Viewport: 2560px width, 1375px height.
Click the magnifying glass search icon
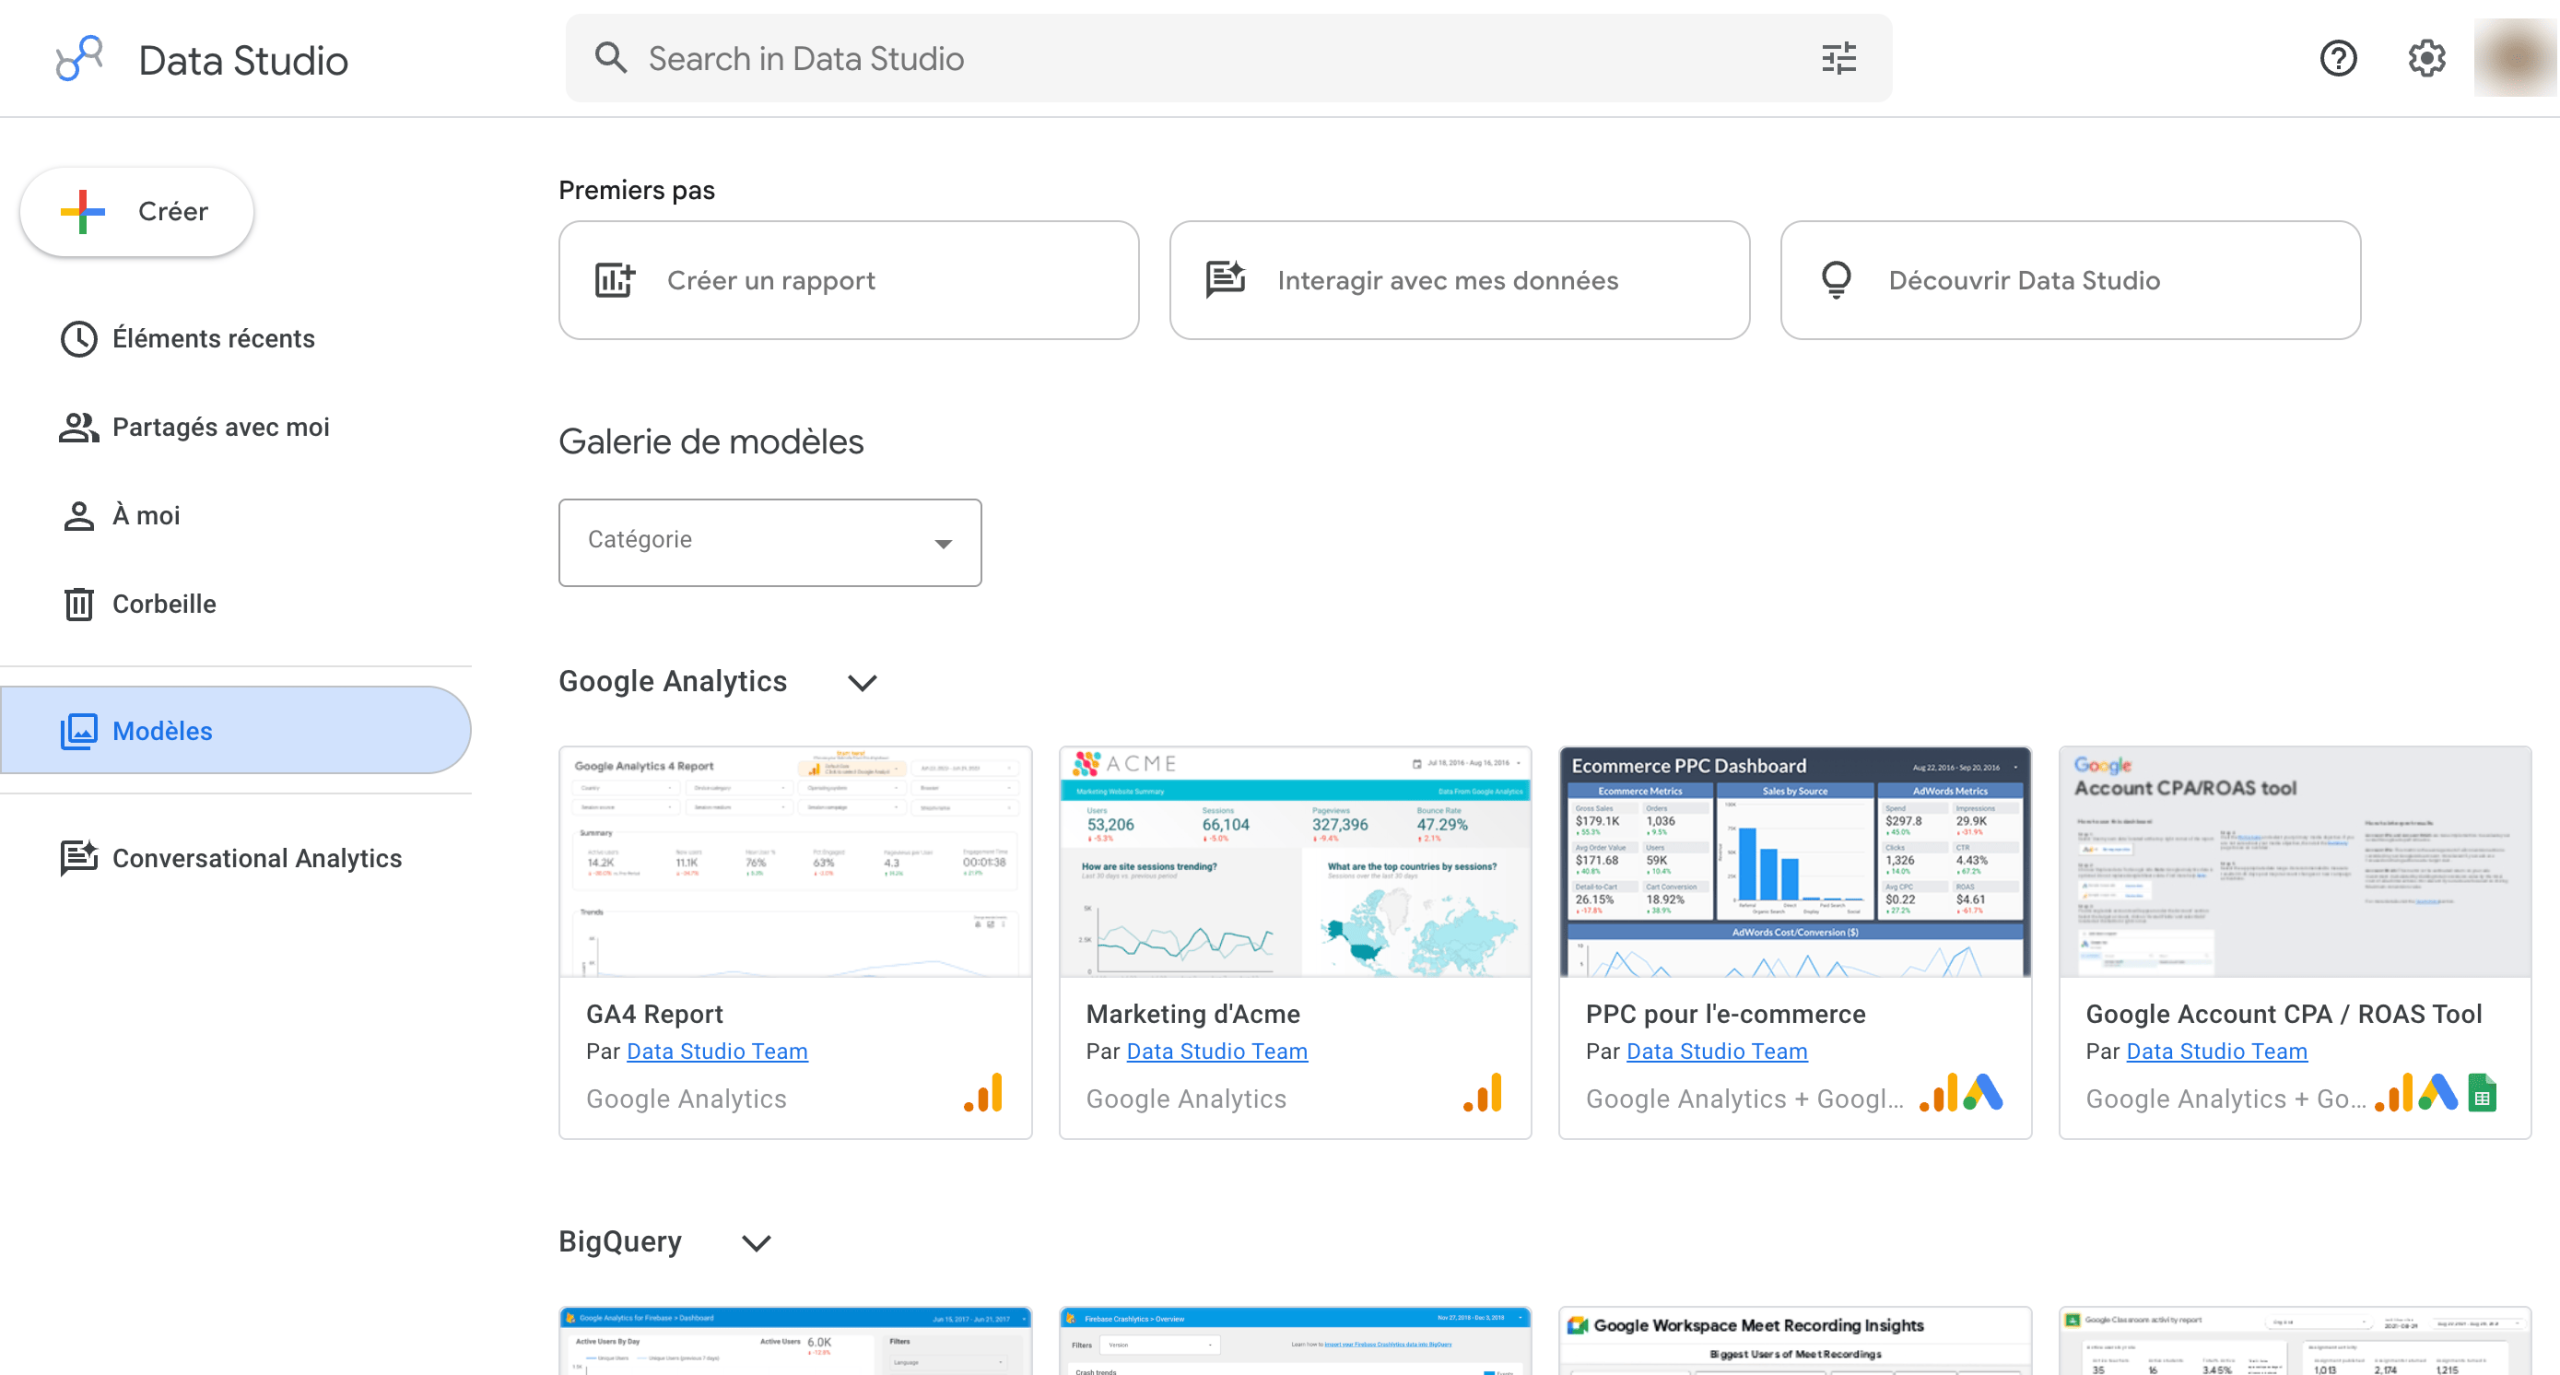(x=611, y=58)
